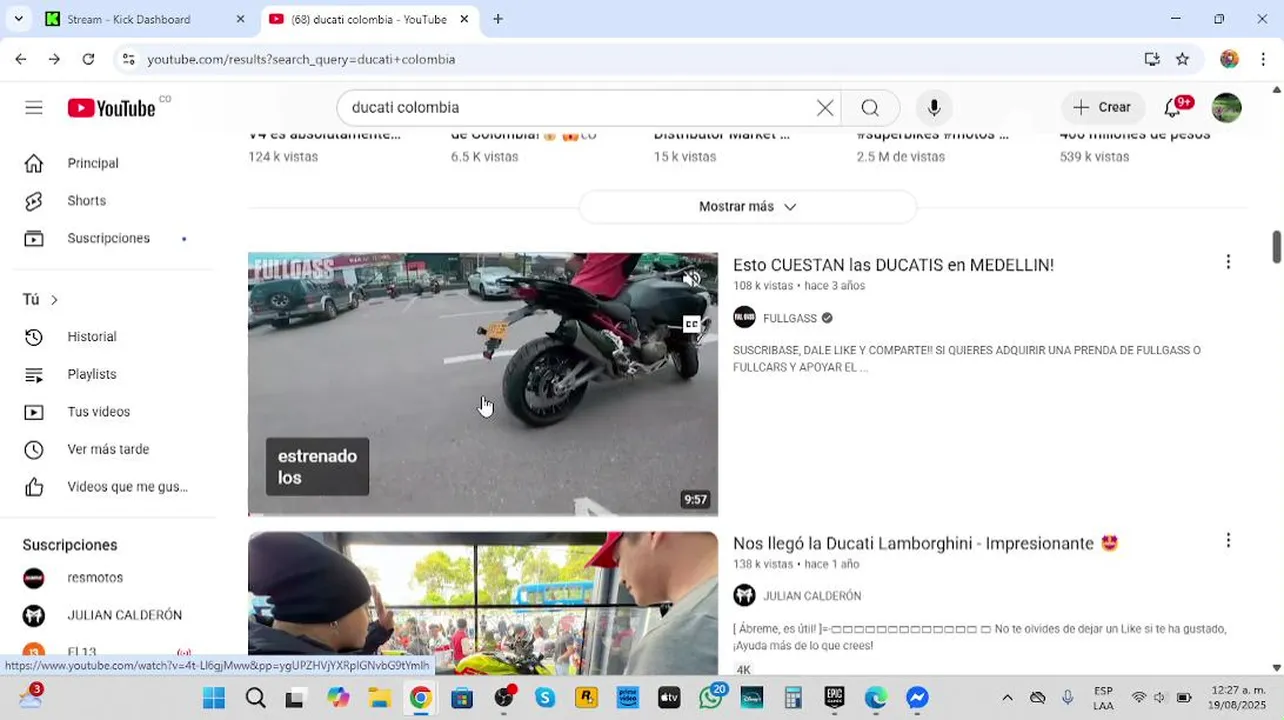Open Epic Games launcher from taskbar
The width and height of the screenshot is (1284, 720).
(834, 698)
